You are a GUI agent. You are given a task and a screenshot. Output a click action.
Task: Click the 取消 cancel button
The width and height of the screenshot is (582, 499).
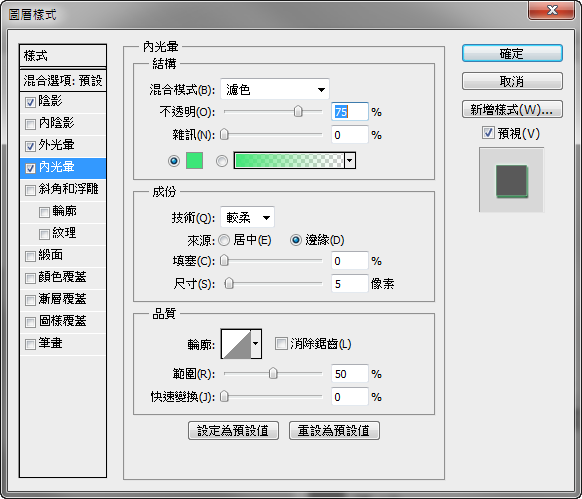[x=512, y=81]
